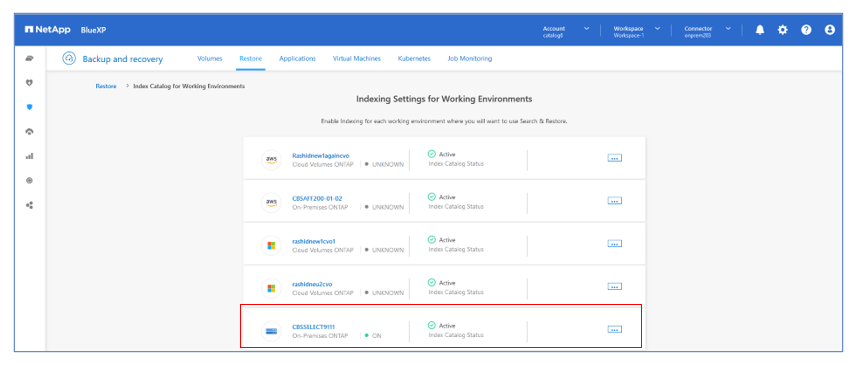Open the CBSSELECT9111 working environment link
862x366 pixels.
click(x=313, y=327)
